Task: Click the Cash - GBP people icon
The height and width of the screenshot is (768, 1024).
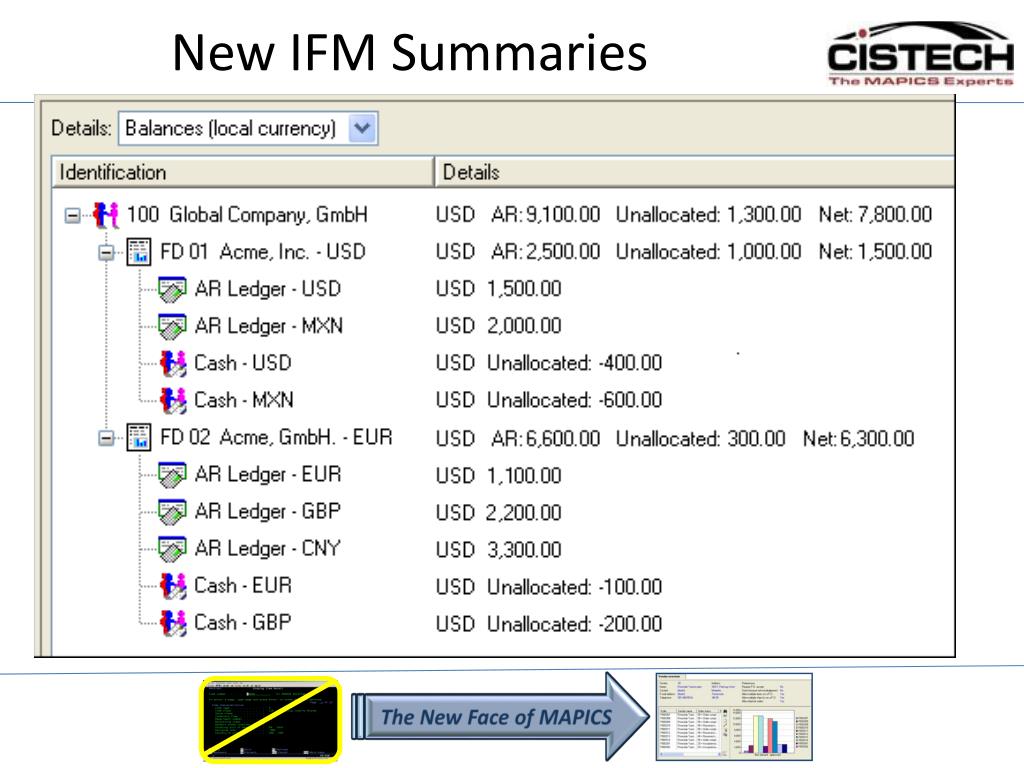Action: coord(173,623)
